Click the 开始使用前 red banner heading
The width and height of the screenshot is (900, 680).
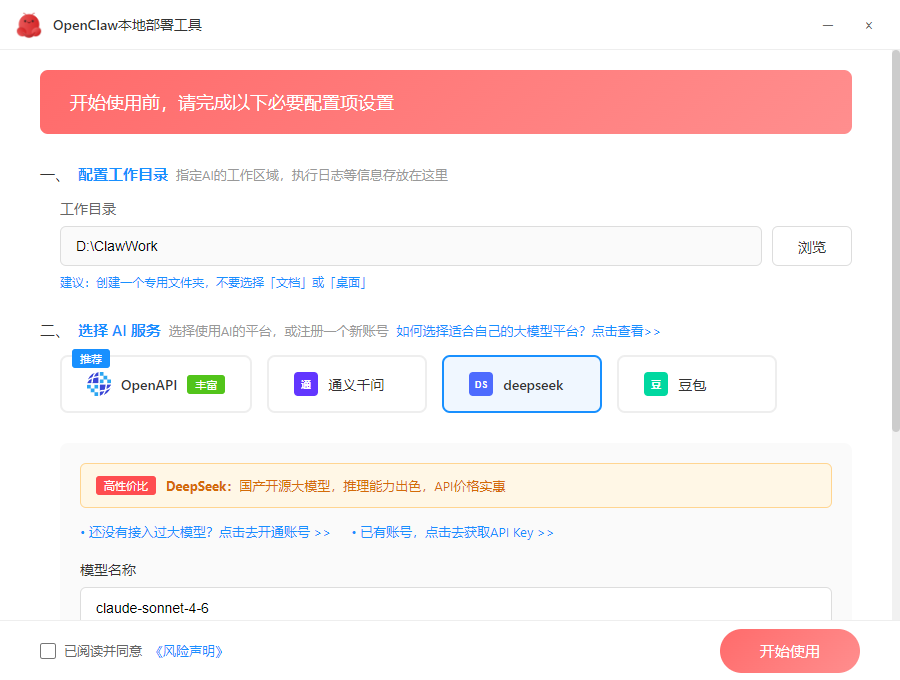click(232, 103)
